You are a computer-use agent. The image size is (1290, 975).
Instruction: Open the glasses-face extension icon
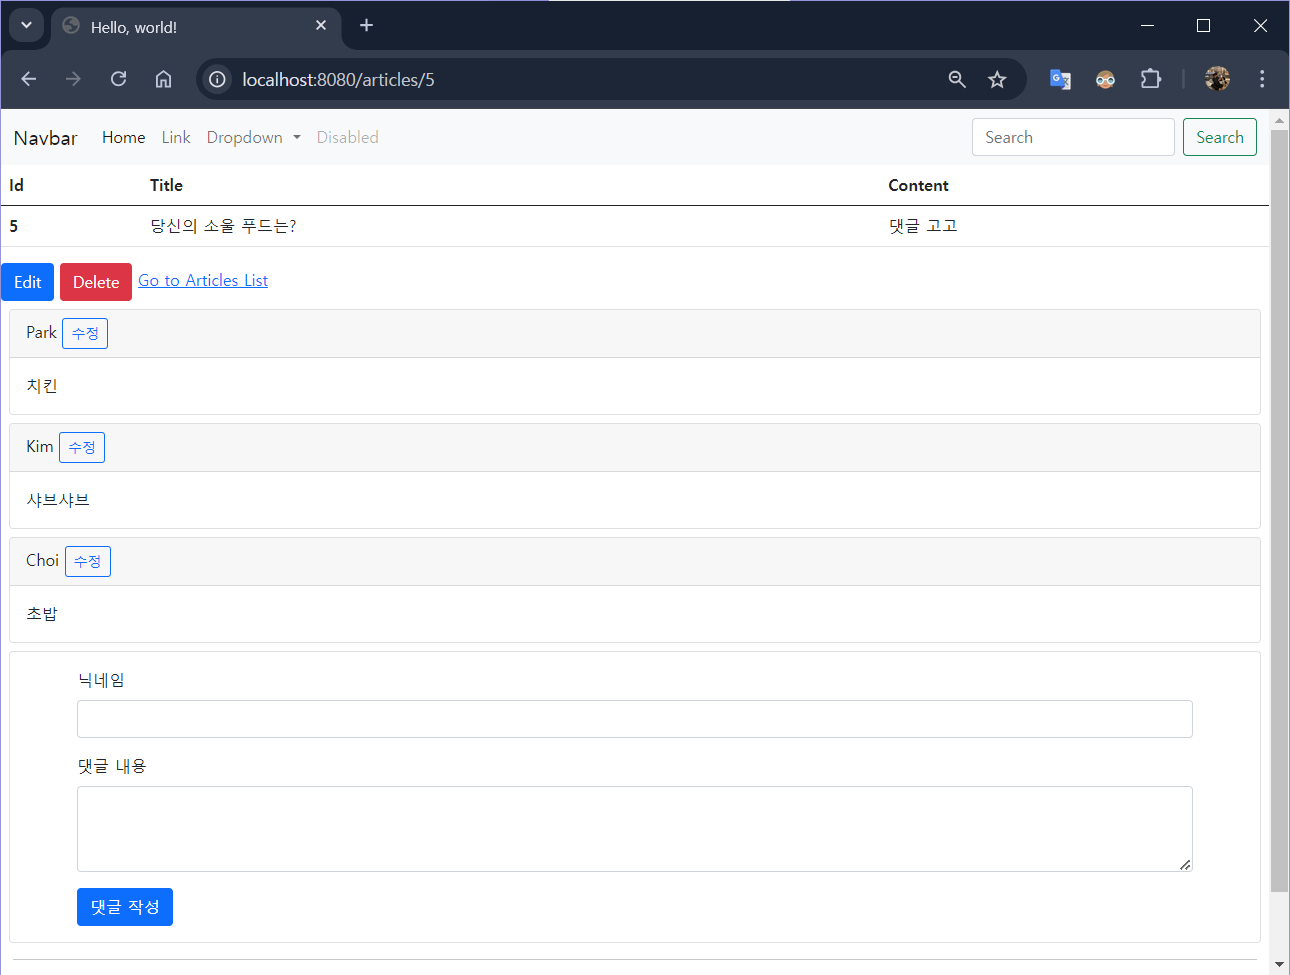coord(1105,79)
